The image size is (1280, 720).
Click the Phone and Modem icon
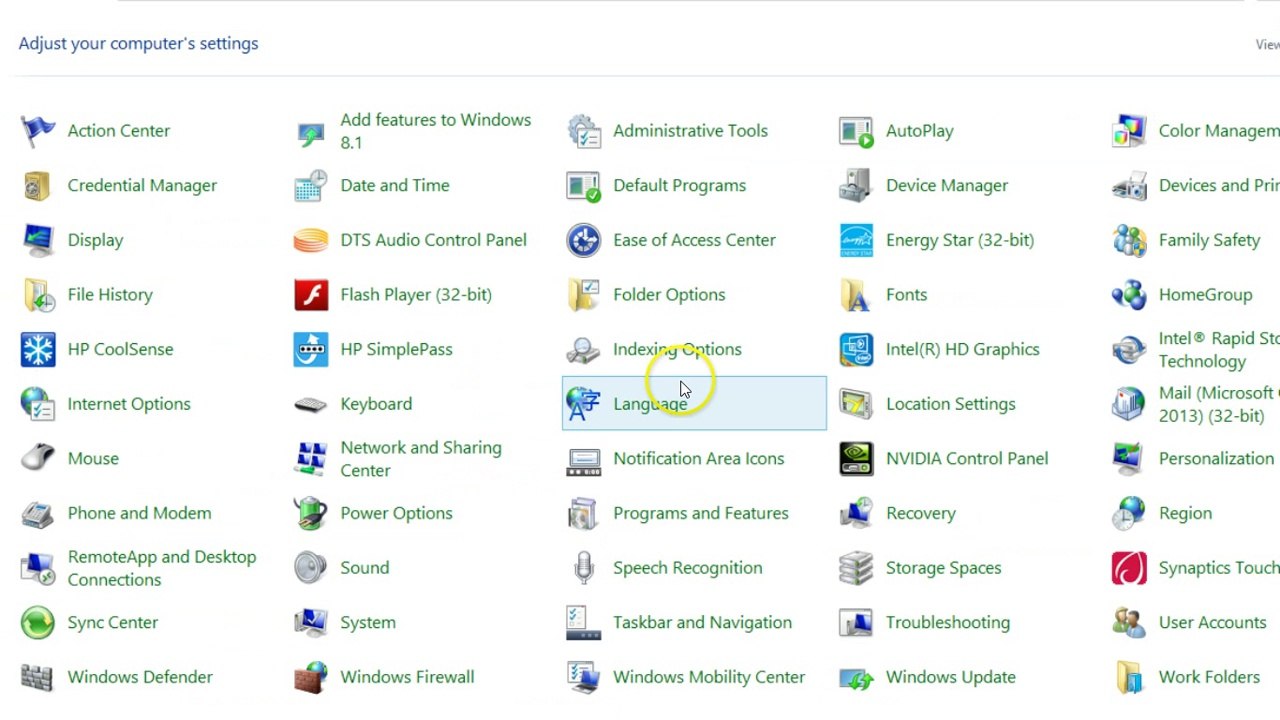(x=38, y=513)
